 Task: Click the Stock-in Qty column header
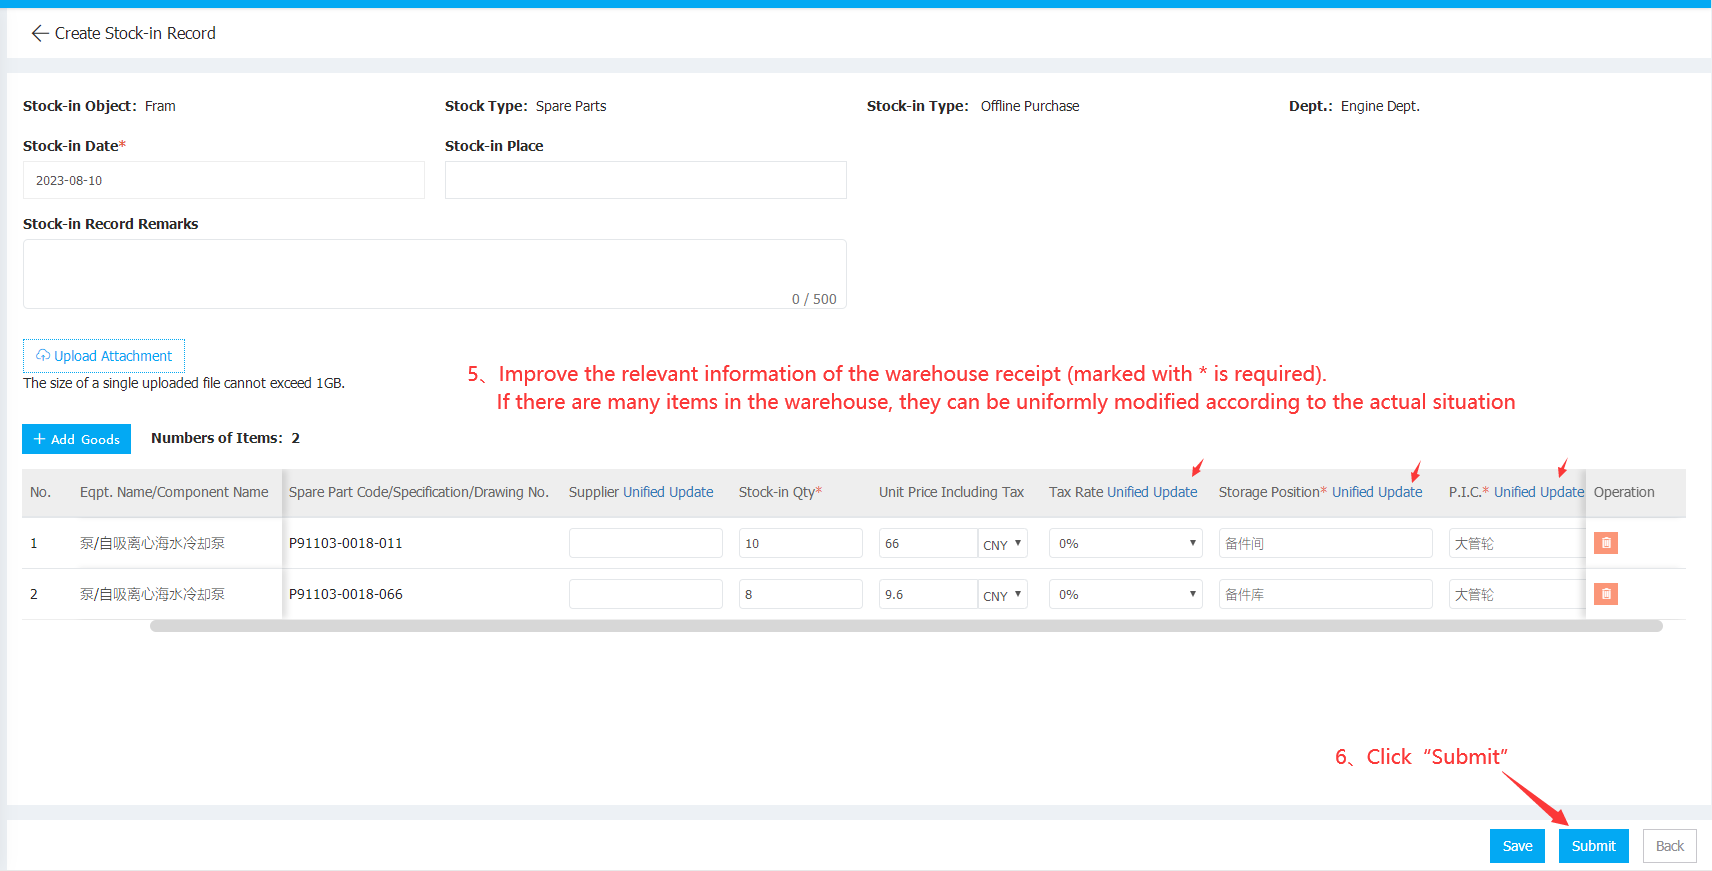tap(780, 492)
